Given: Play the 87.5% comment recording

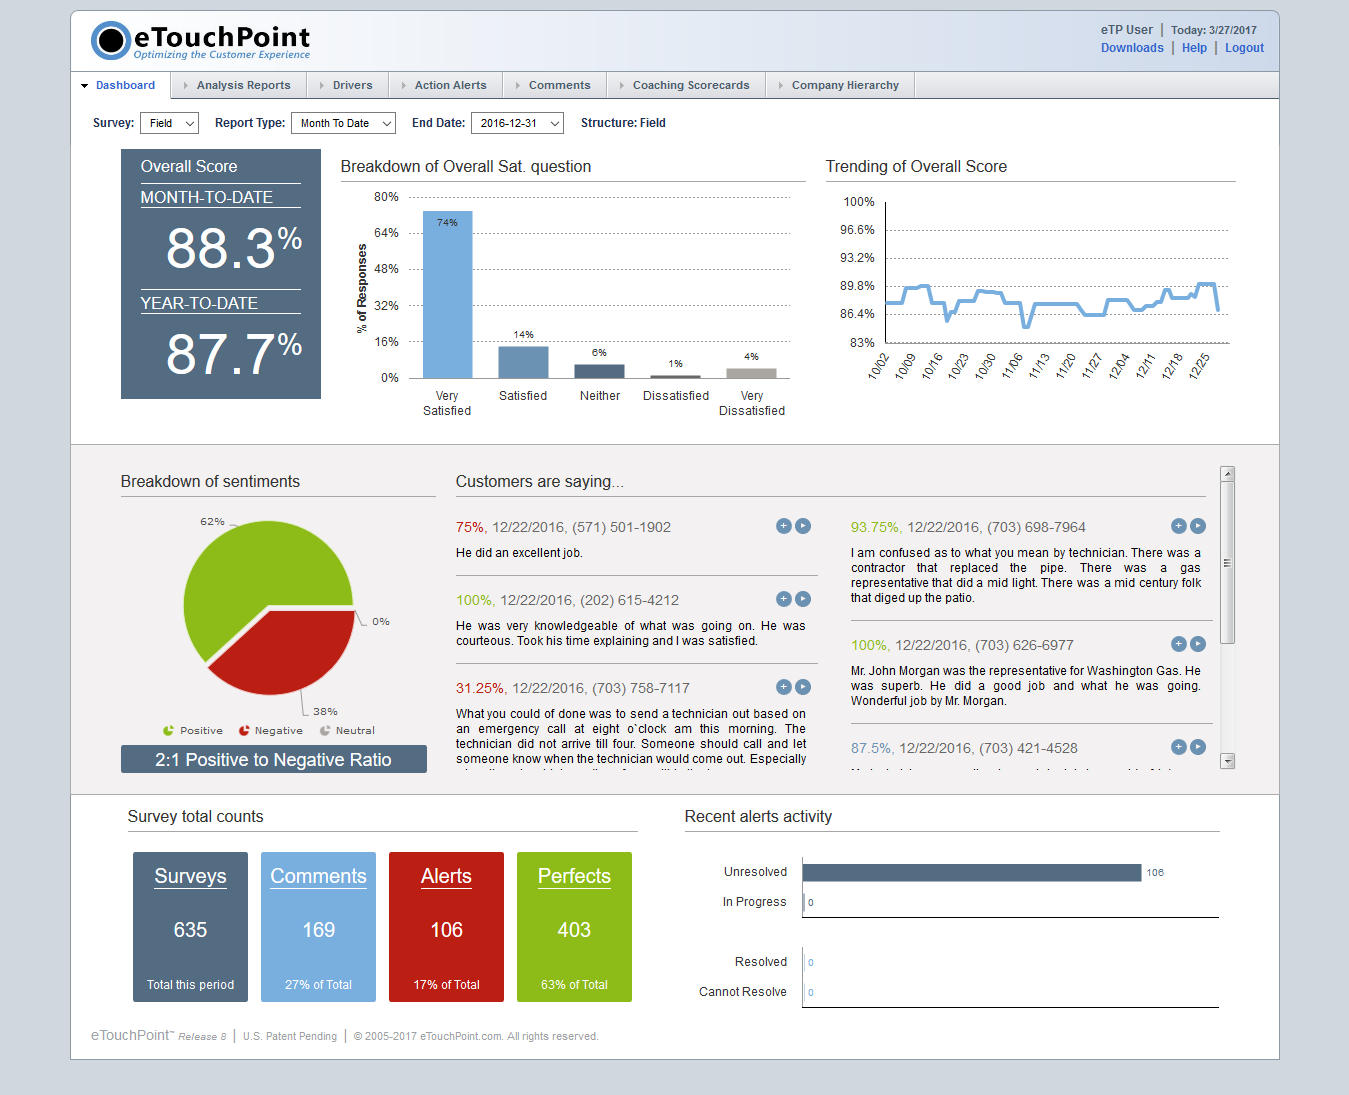Looking at the screenshot, I should pyautogui.click(x=1198, y=747).
